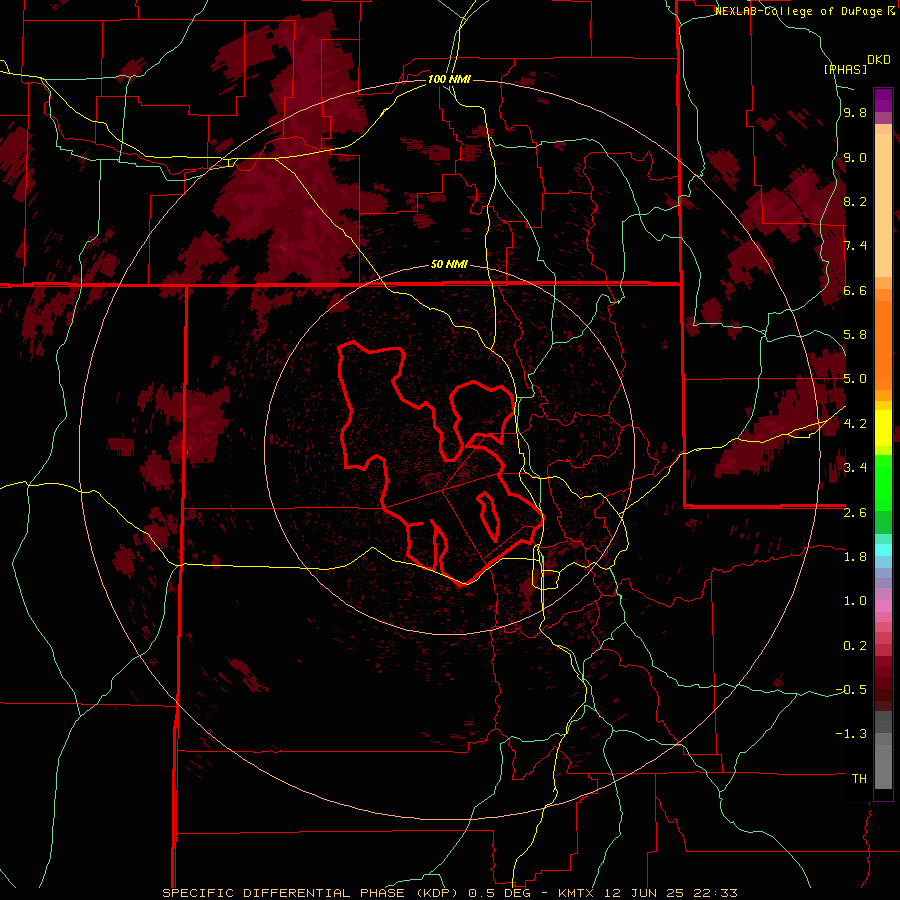Click the 8.2 scale label
Image resolution: width=900 pixels, height=900 pixels.
click(x=855, y=201)
